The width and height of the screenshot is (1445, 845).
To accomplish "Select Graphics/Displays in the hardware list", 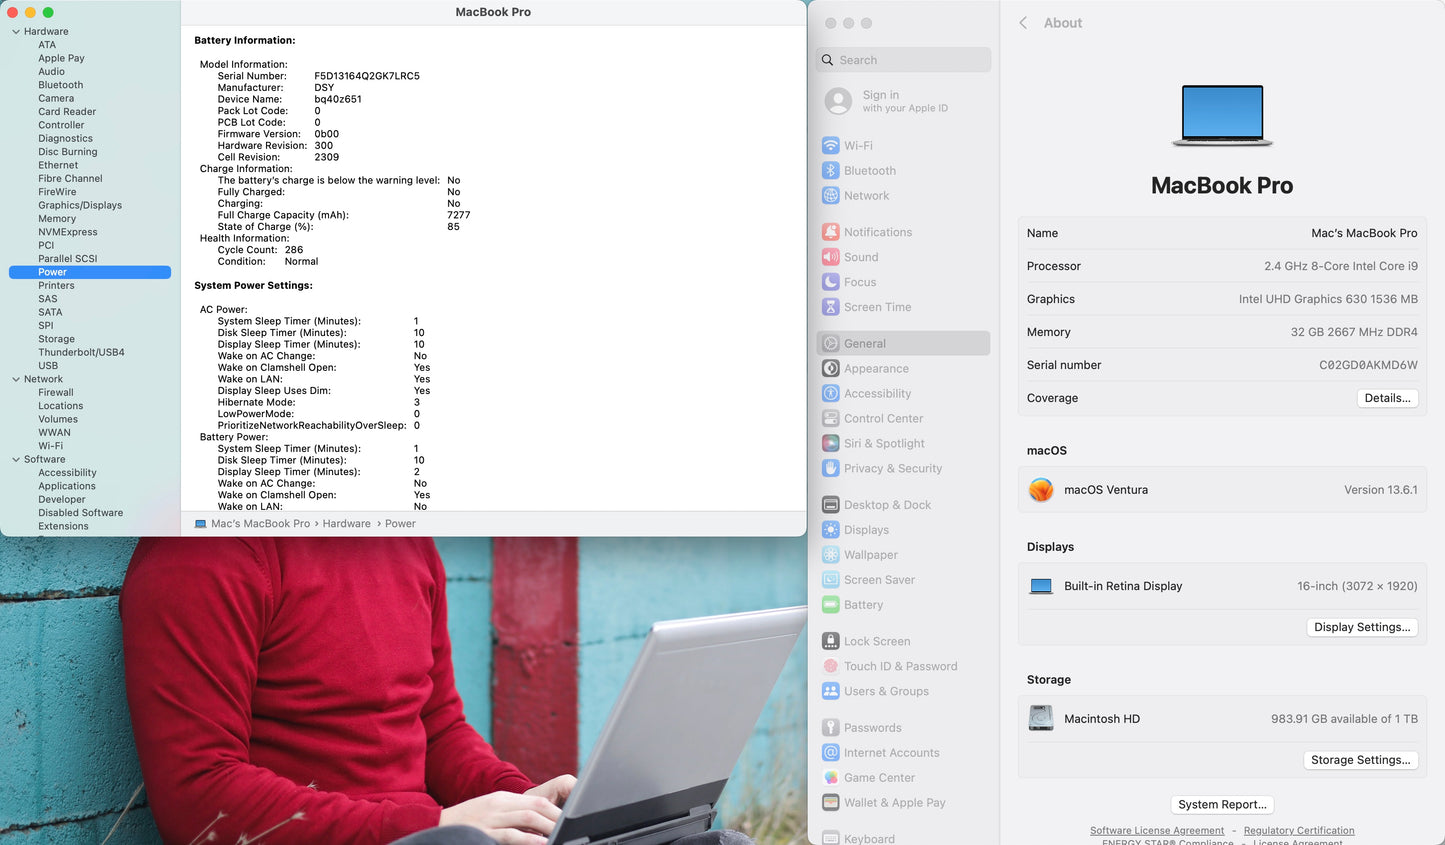I will coord(80,205).
